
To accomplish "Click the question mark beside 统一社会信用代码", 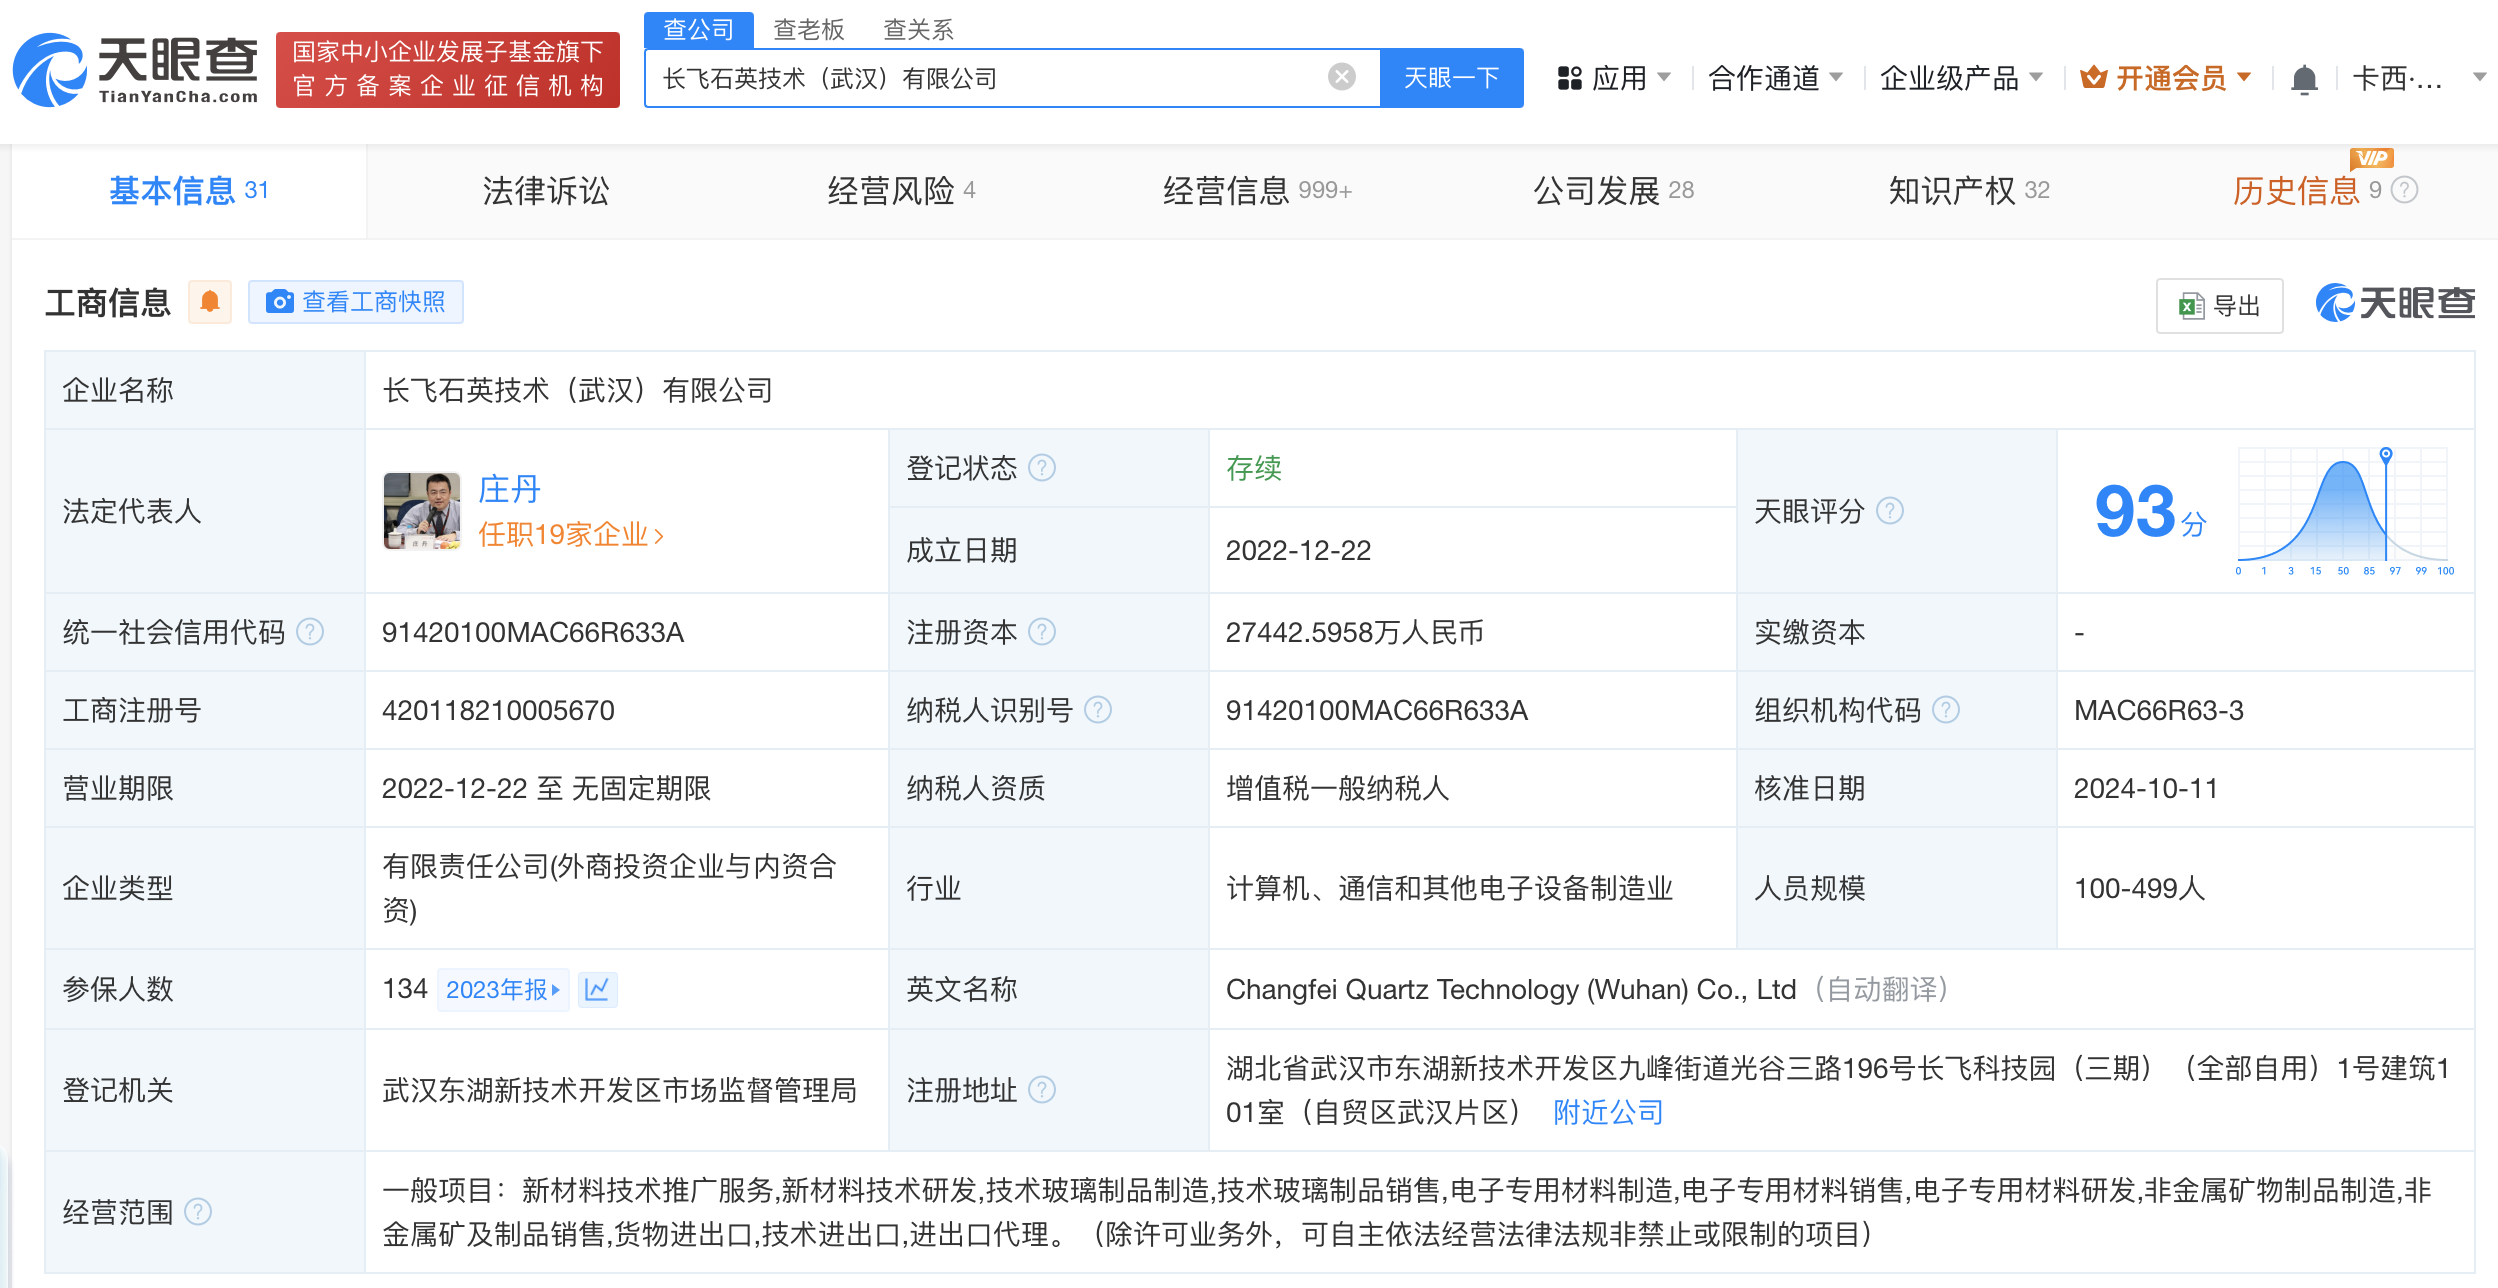I will point(311,632).
